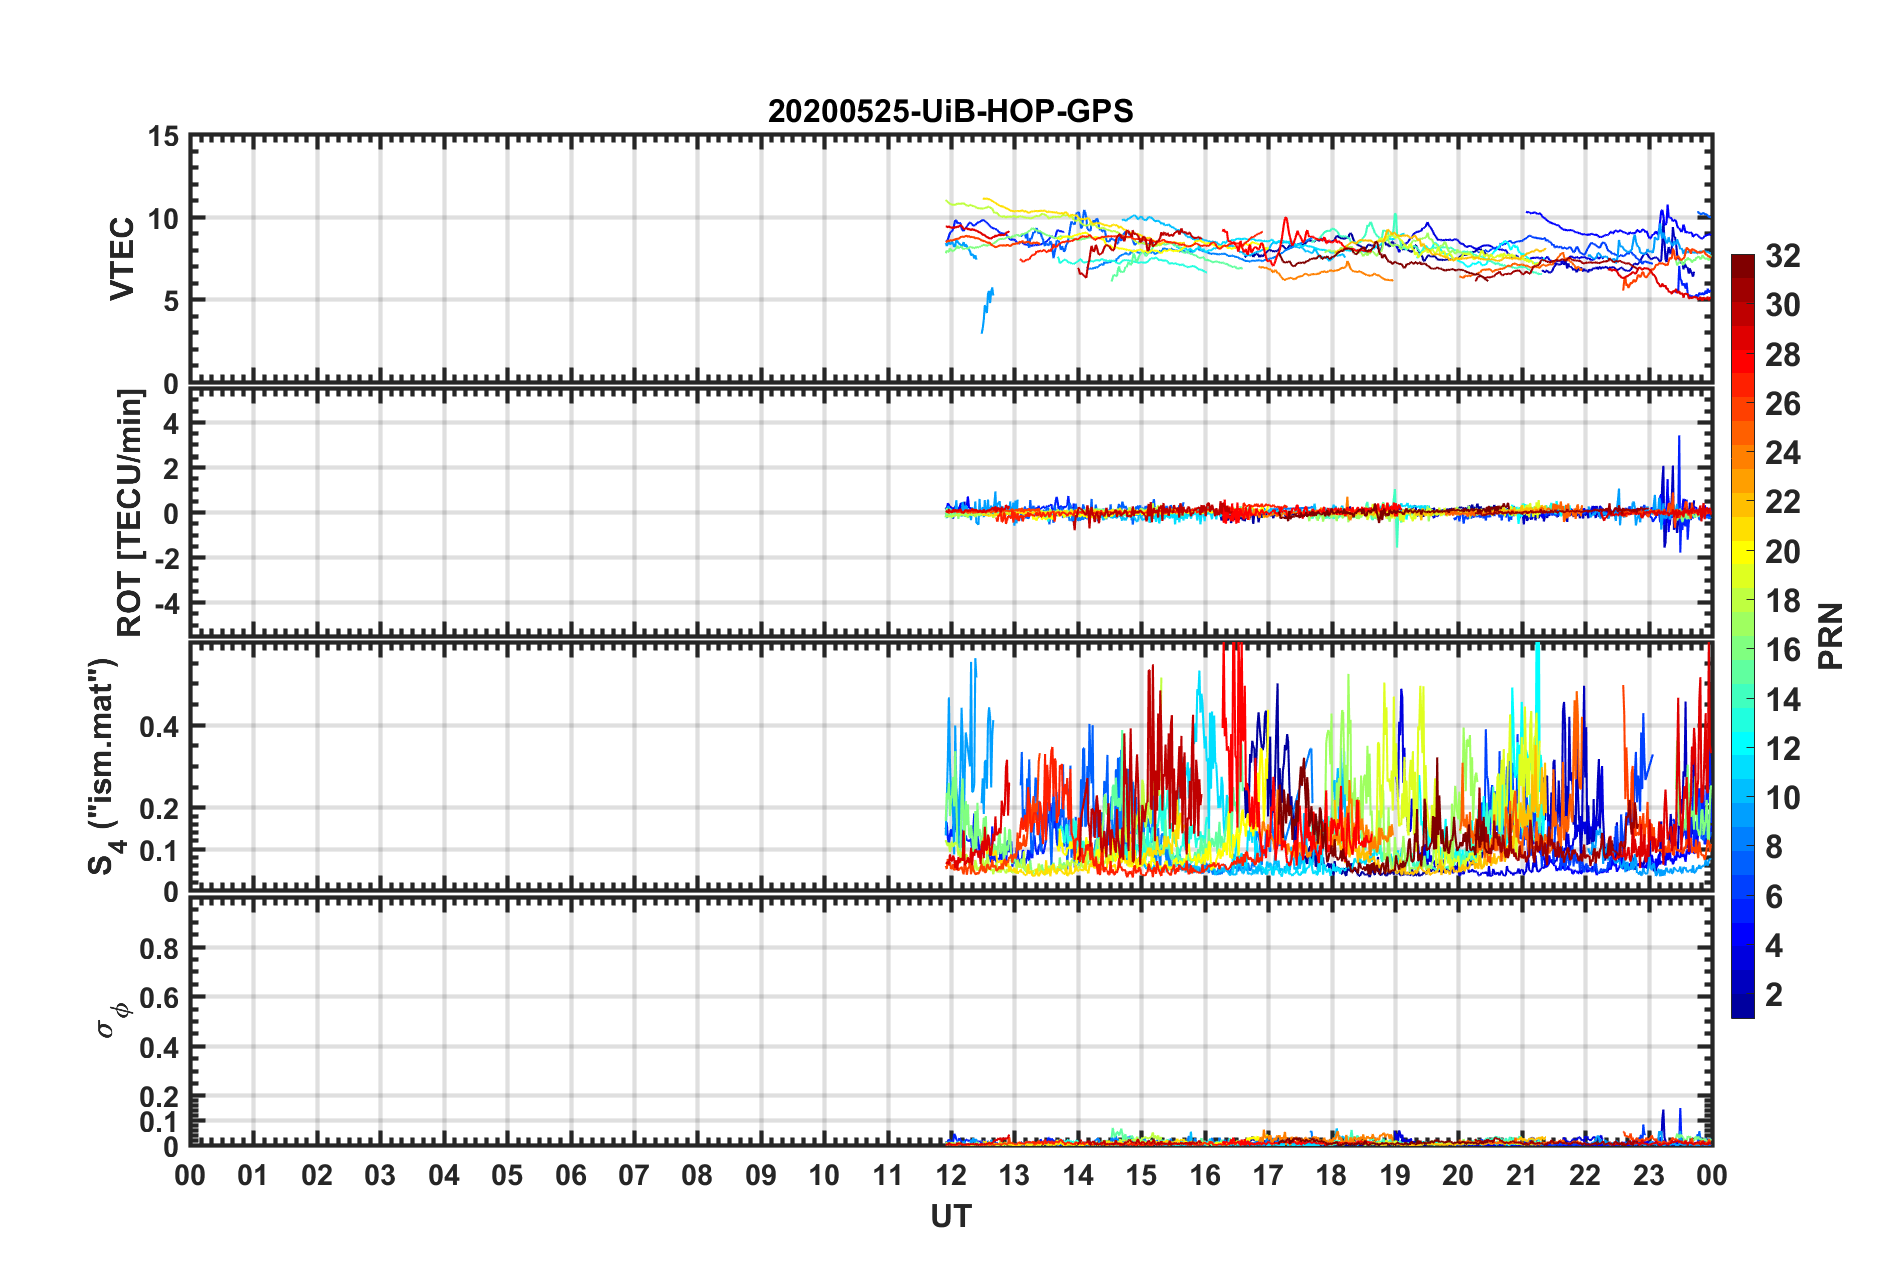The height and width of the screenshot is (1272, 1902).
Task: Click the "16" PRN colorbar tick label
Action: (1782, 650)
